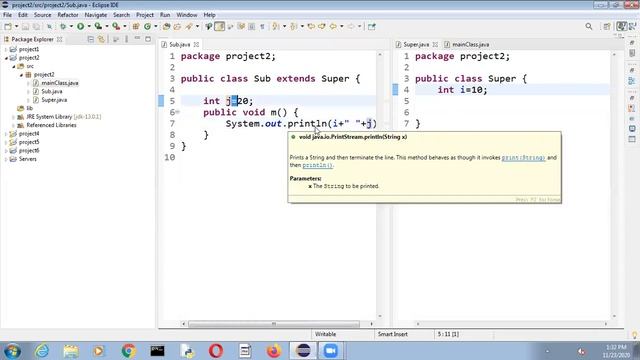The image size is (640, 360).
Task: Click the Previous Annotation toolbar icon
Action: coord(293,27)
